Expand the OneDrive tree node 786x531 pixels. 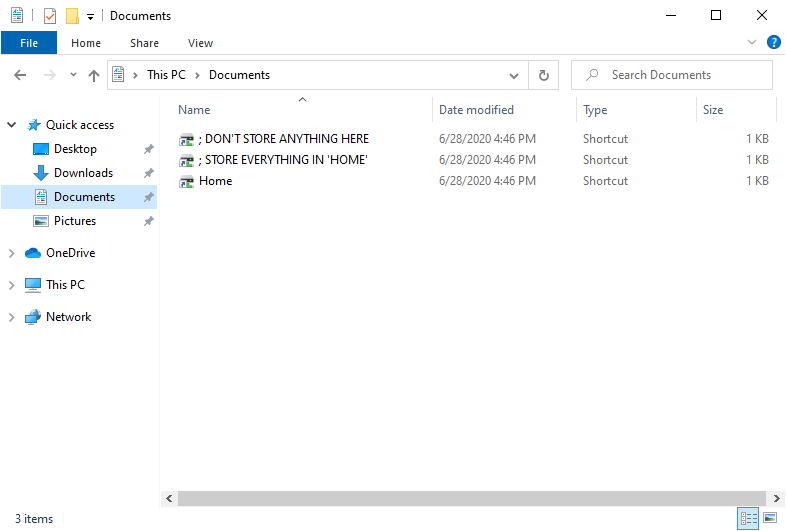[12, 254]
